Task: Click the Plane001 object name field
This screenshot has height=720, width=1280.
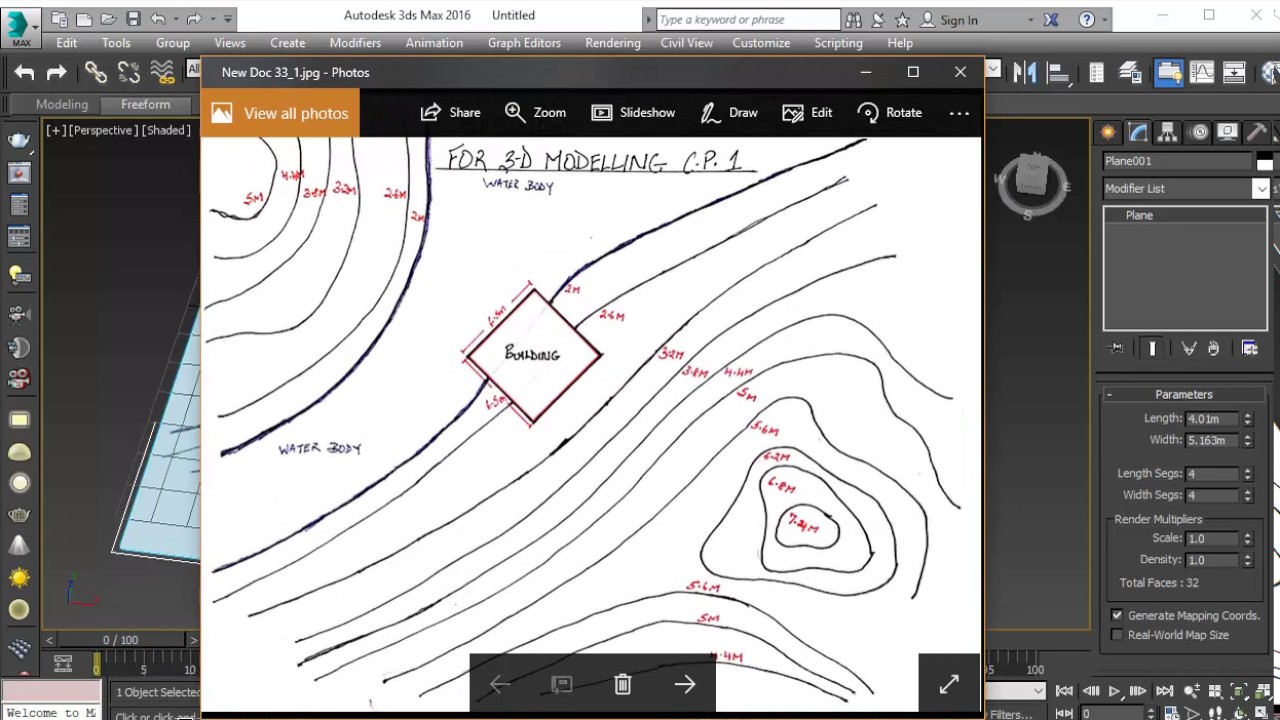Action: point(1177,161)
